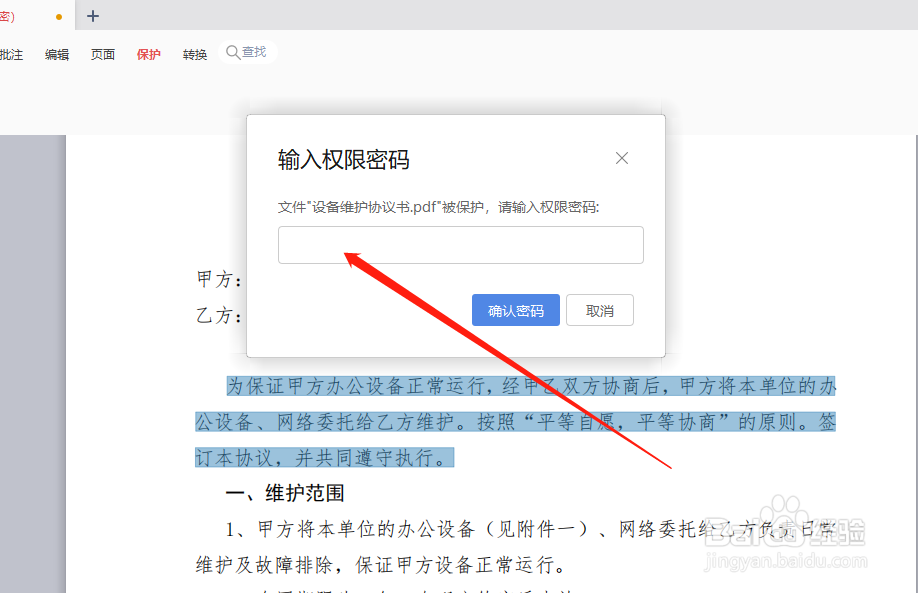Open the 页面 page menu
Screen dimensions: 918x593
coord(102,55)
